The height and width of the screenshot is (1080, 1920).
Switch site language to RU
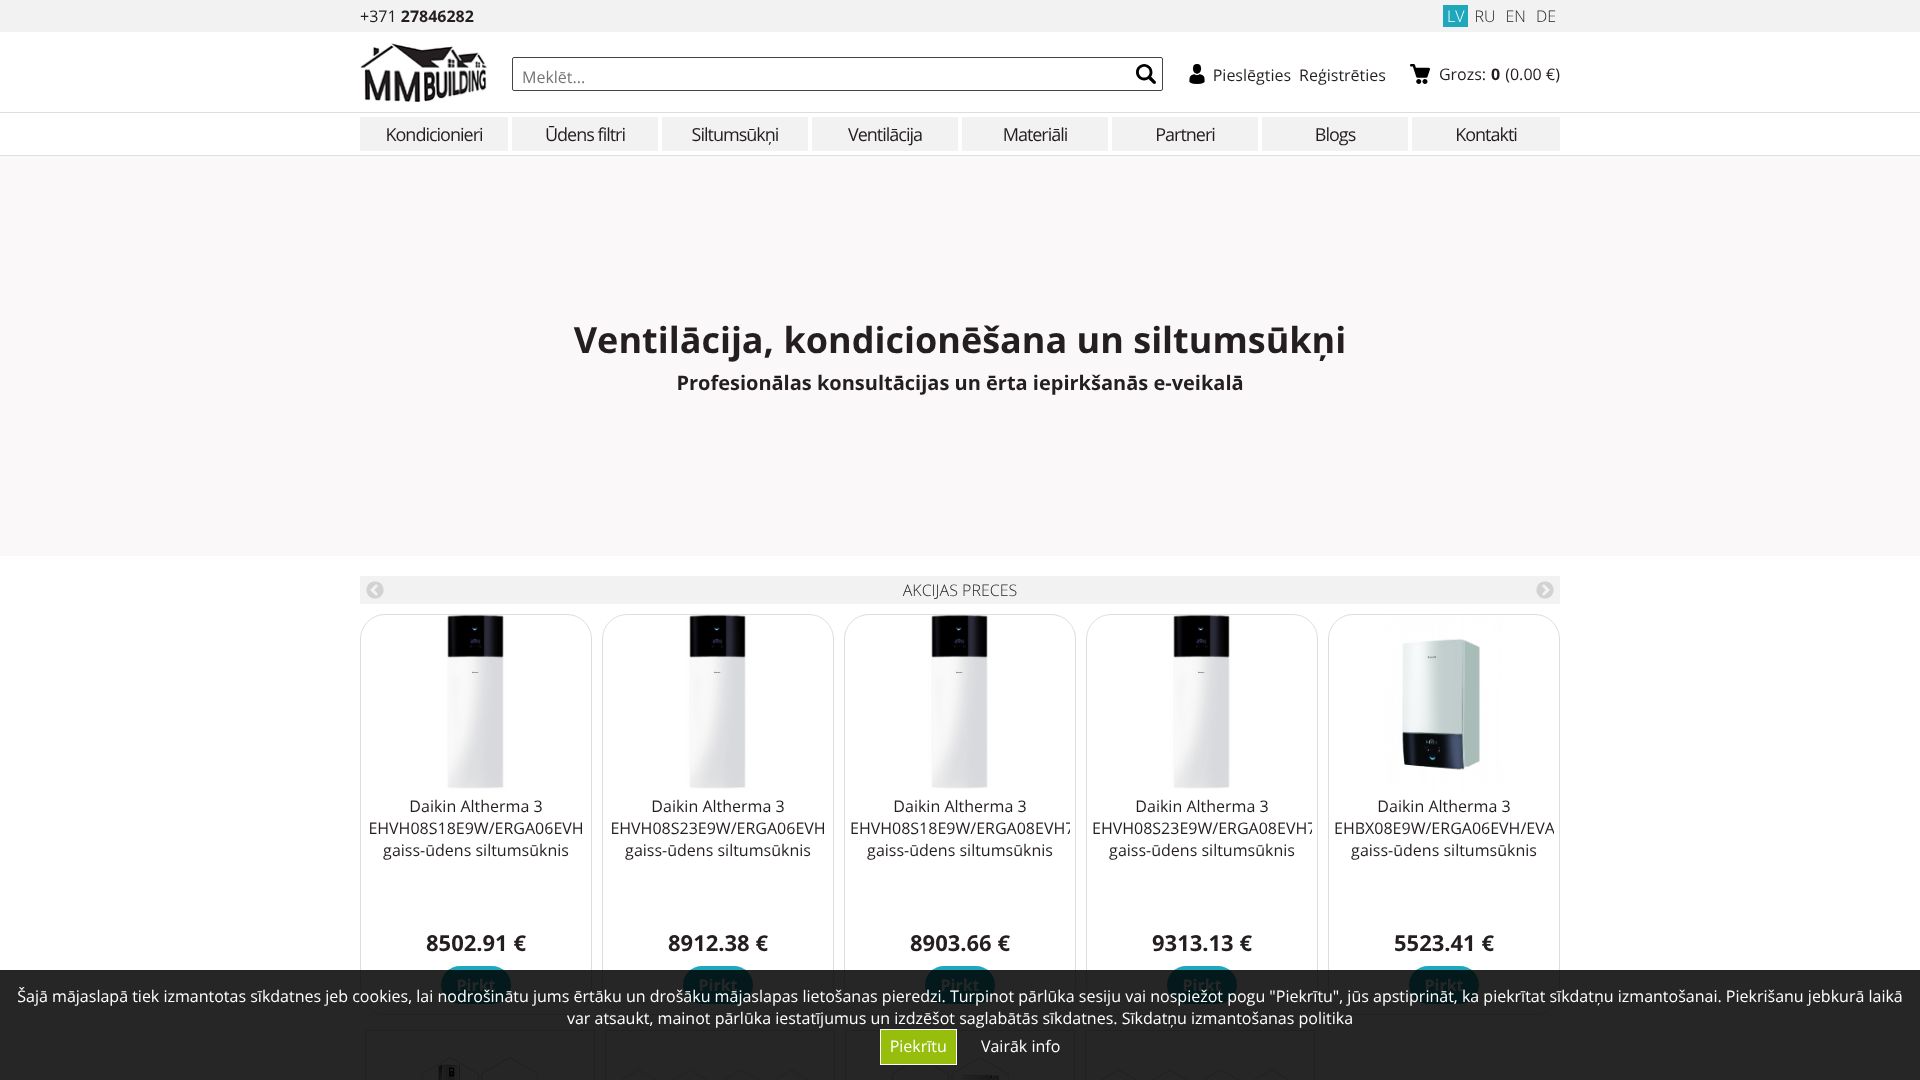tap(1485, 16)
